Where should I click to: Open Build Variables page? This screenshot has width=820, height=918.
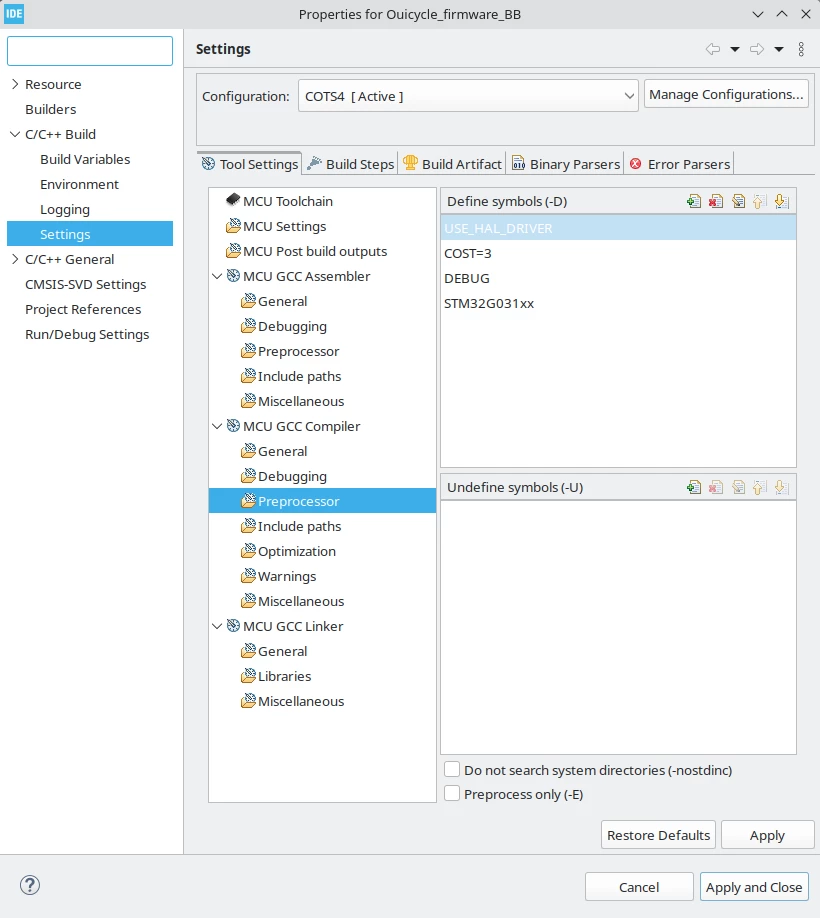click(85, 159)
